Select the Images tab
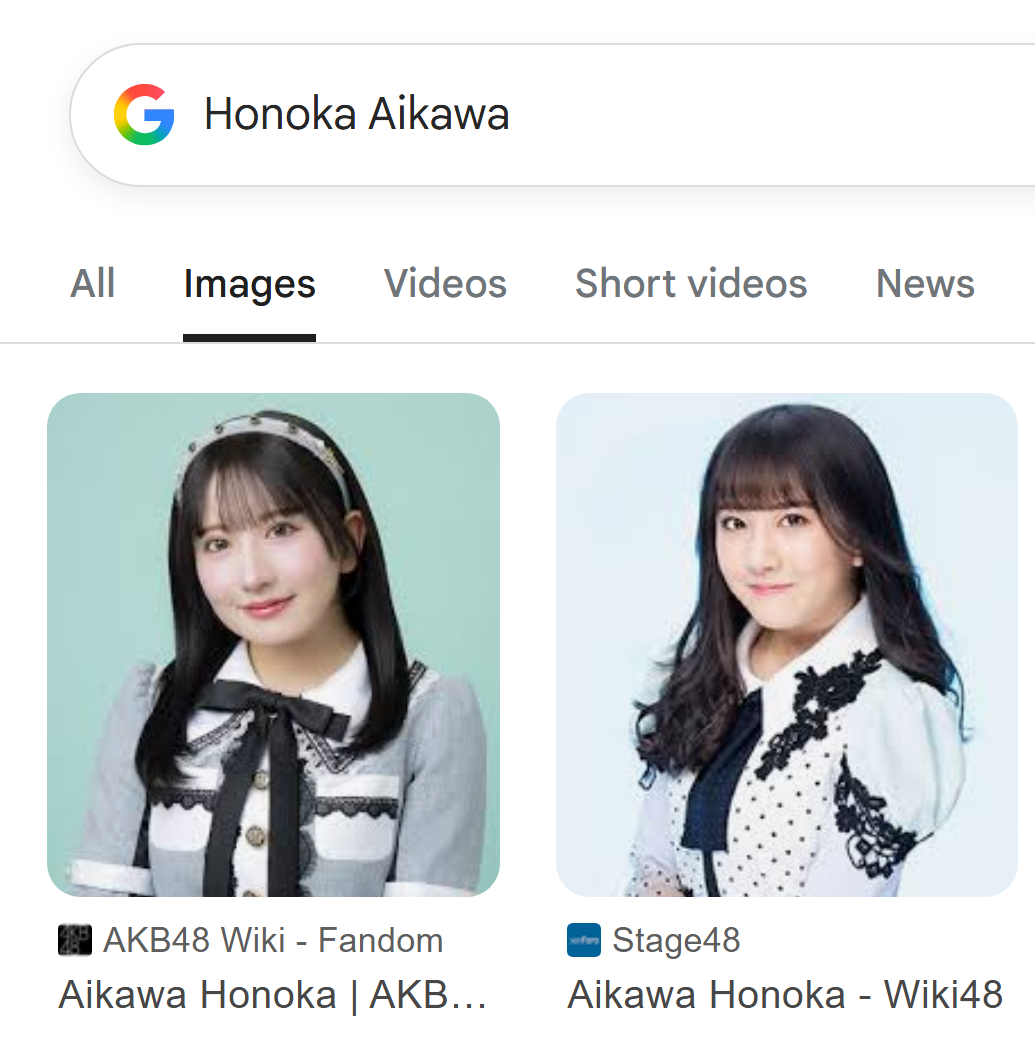This screenshot has width=1035, height=1063. point(249,284)
